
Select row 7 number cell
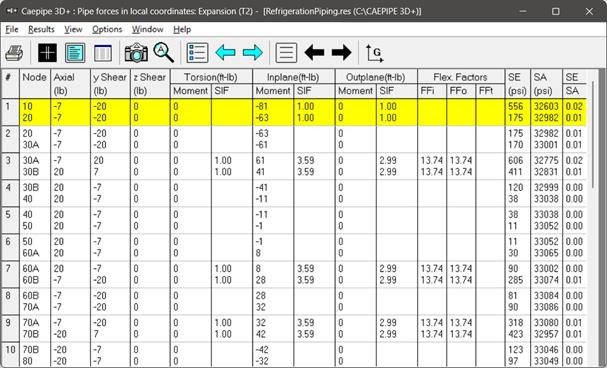pos(10,274)
